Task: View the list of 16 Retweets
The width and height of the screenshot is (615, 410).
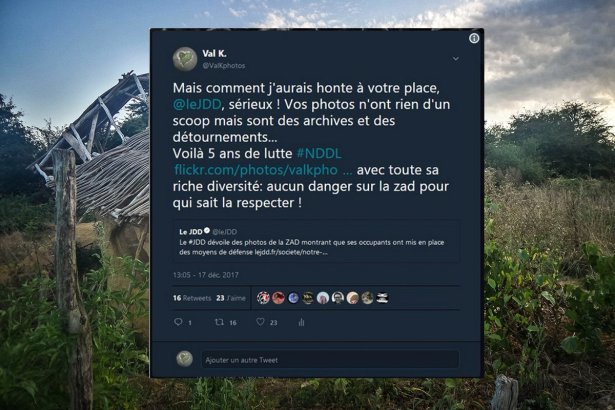Action: pos(192,298)
